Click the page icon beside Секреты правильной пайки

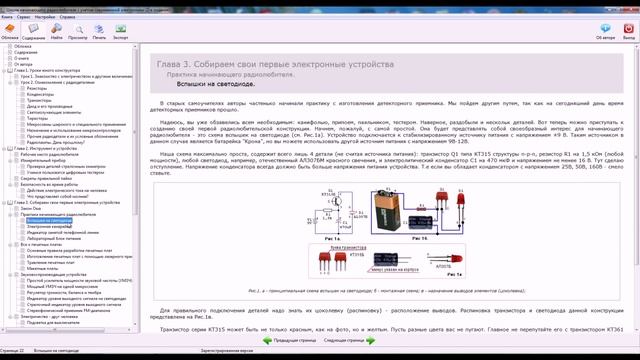click(17, 178)
